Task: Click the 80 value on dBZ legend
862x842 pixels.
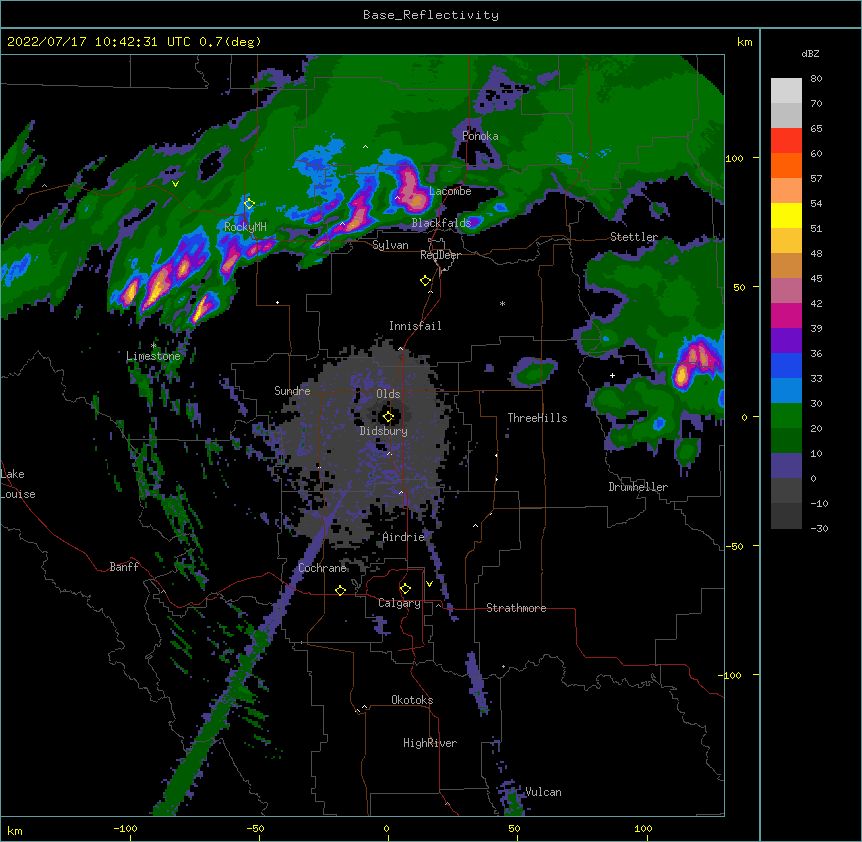Action: point(816,79)
